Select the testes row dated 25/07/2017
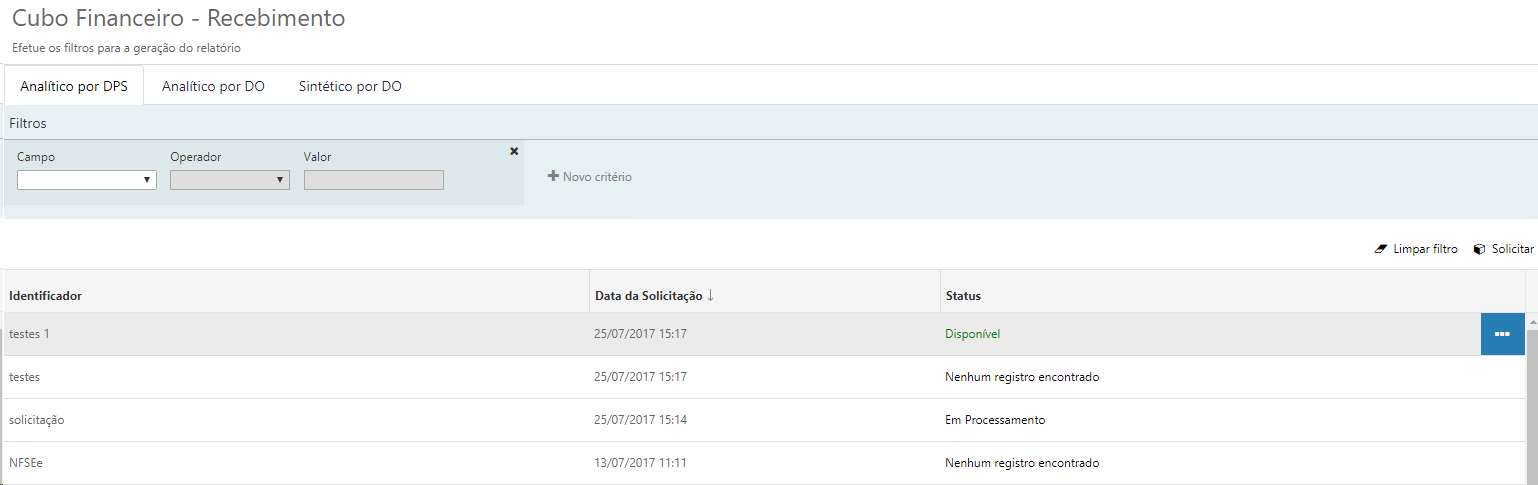1538x485 pixels. point(300,377)
